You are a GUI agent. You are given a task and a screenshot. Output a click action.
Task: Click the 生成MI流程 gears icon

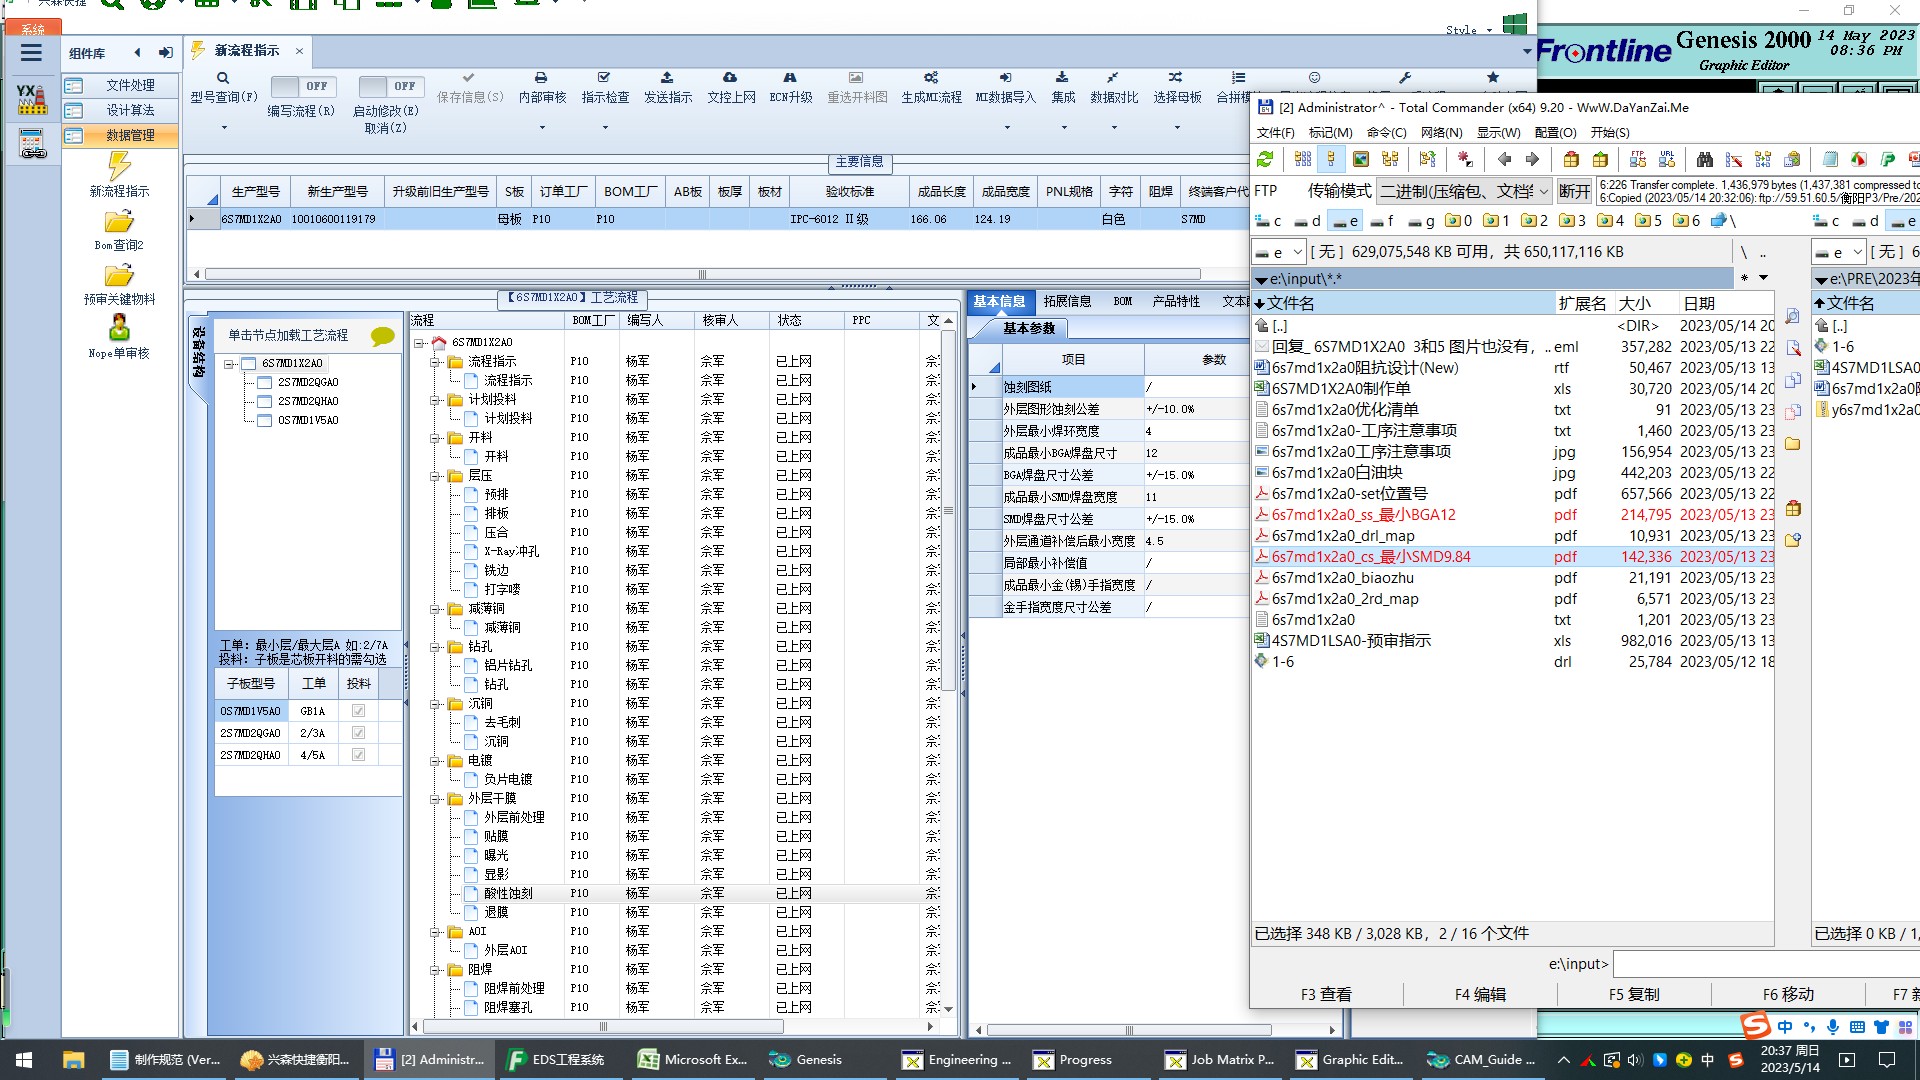point(931,78)
